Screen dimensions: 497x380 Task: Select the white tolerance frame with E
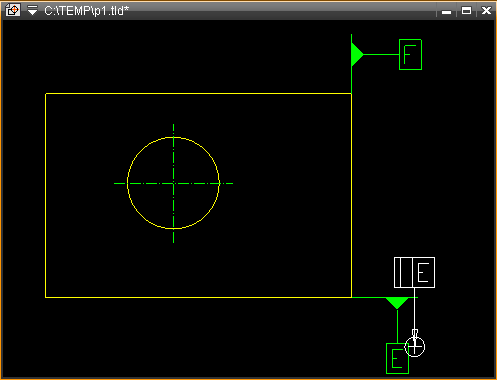point(414,272)
